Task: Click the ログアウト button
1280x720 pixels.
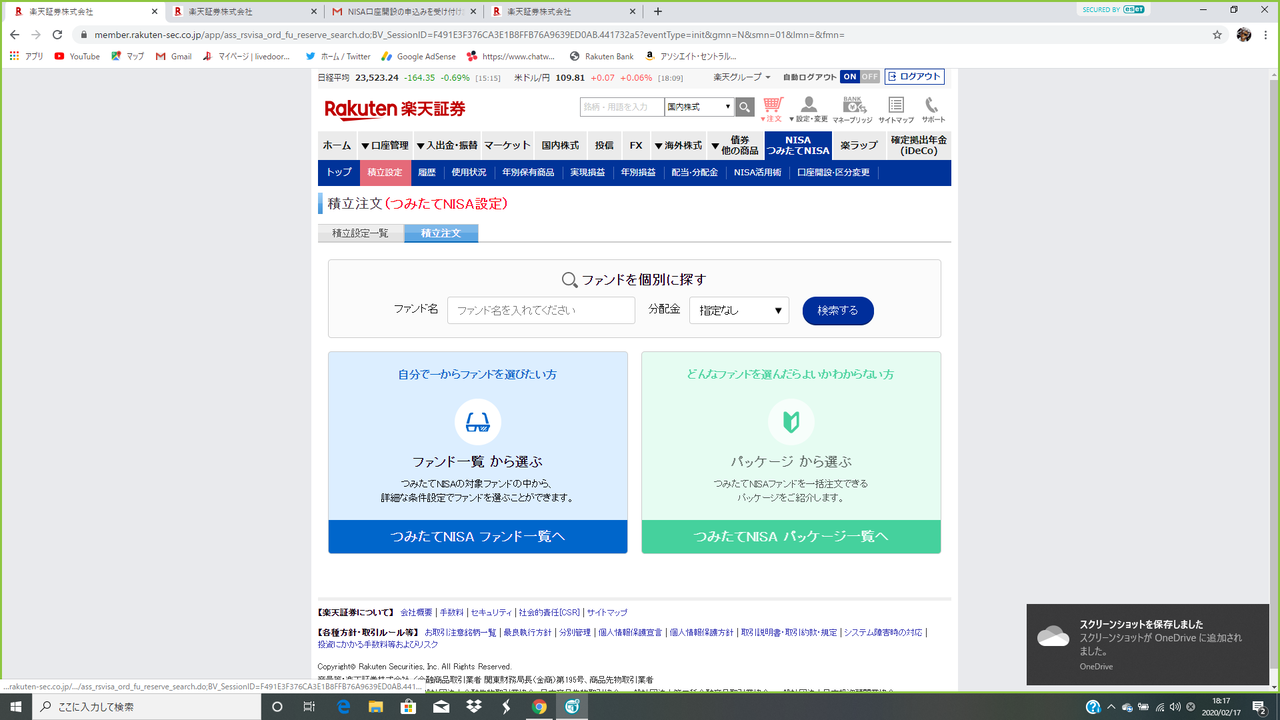Action: point(915,77)
